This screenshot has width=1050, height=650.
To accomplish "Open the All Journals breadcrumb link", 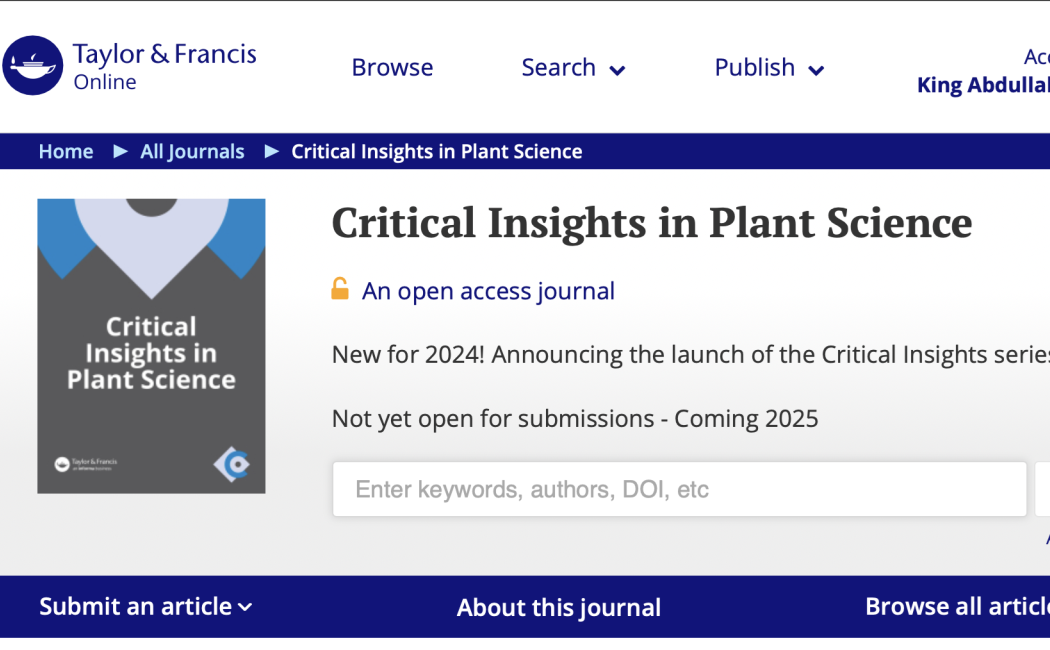I will [x=192, y=151].
